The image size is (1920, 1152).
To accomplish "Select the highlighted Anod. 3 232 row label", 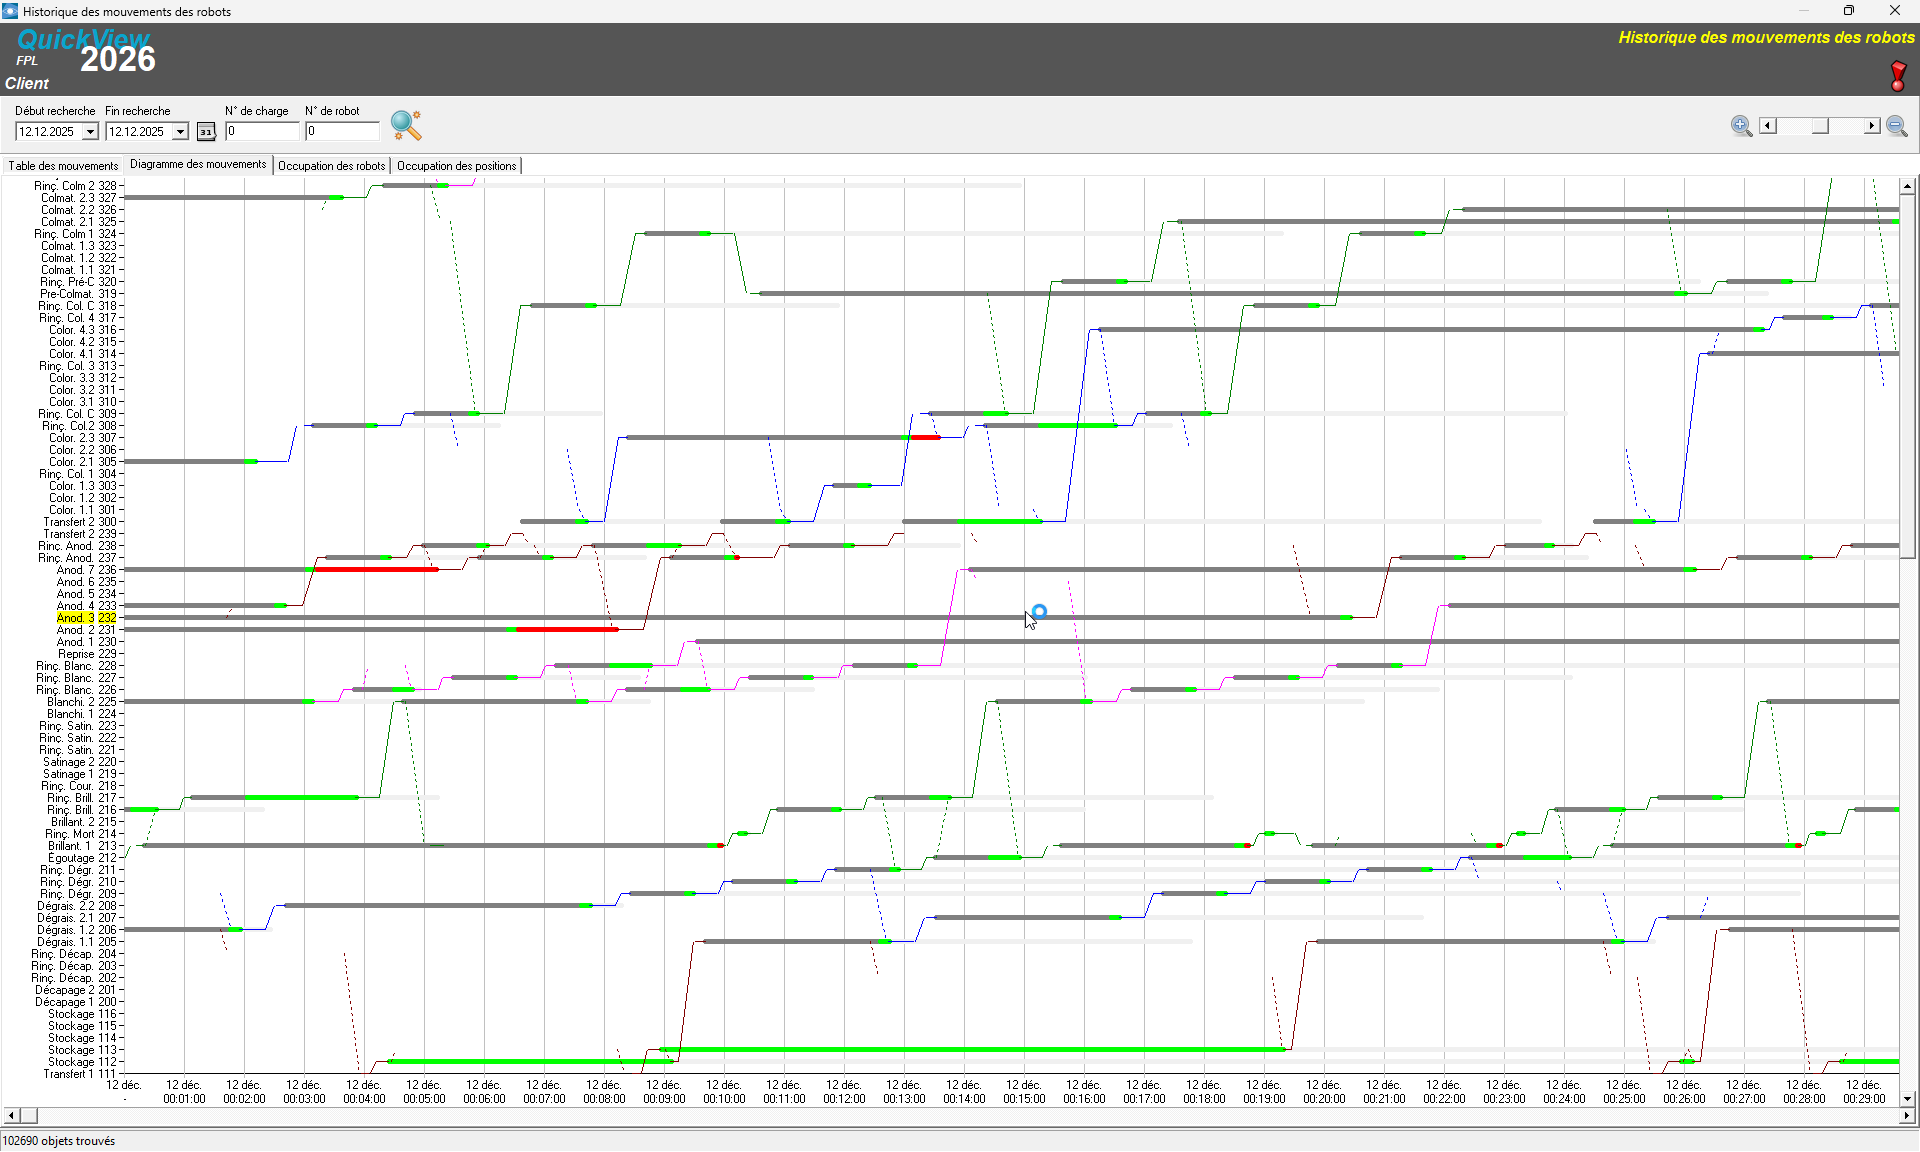I will (x=86, y=618).
